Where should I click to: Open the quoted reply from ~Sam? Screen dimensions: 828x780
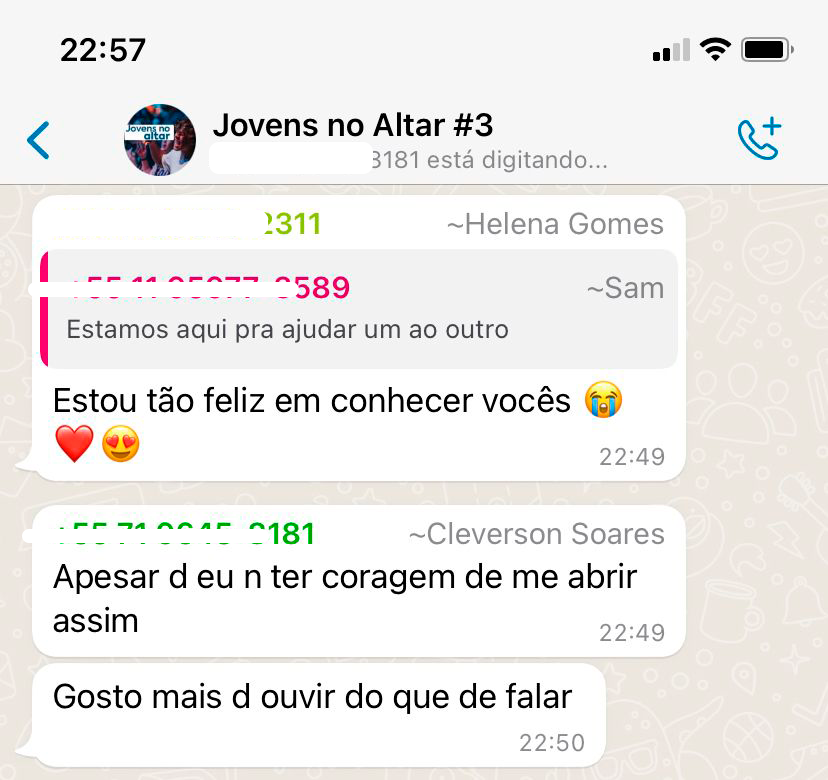click(359, 308)
